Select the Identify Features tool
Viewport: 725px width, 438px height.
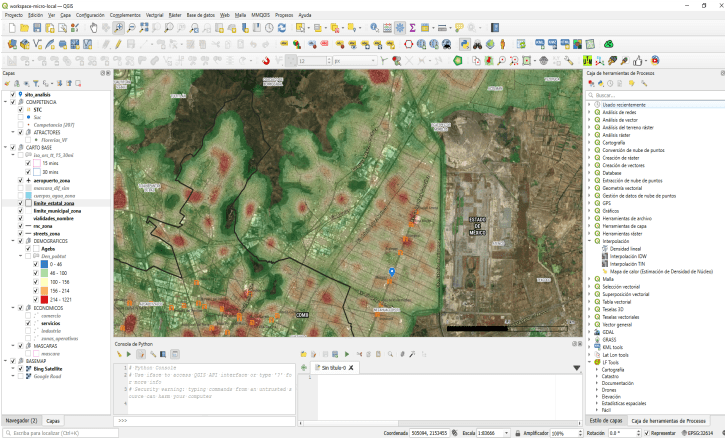pyautogui.click(x=375, y=28)
